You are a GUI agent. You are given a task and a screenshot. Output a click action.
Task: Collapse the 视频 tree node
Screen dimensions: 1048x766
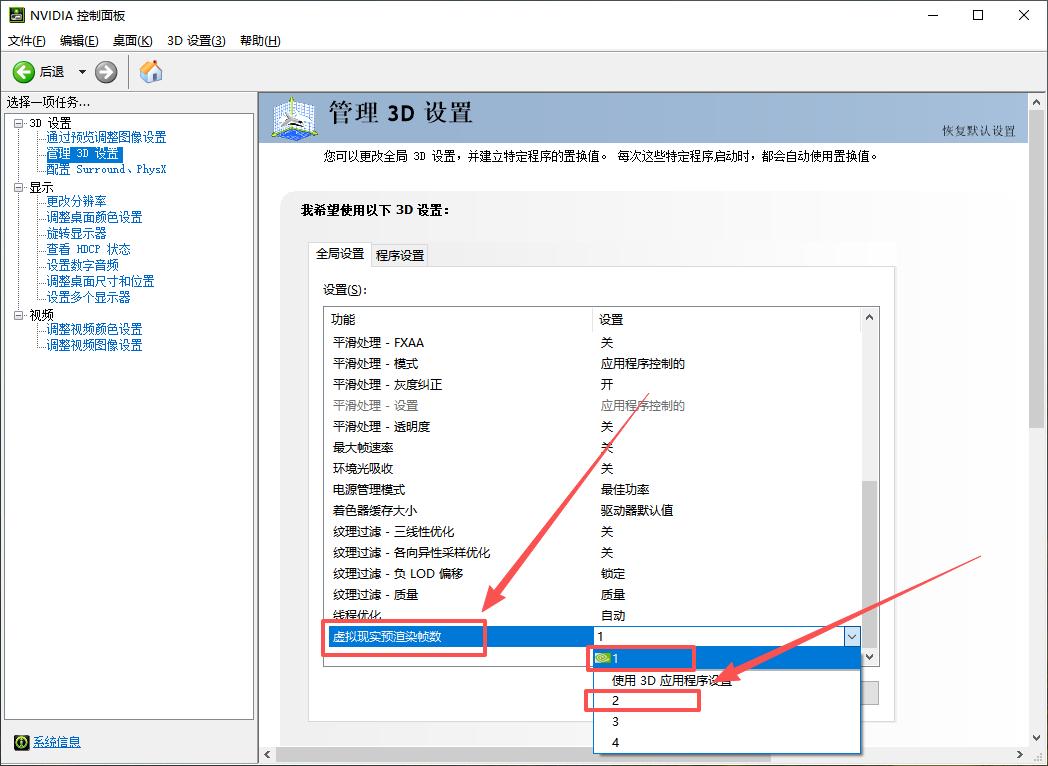point(19,315)
